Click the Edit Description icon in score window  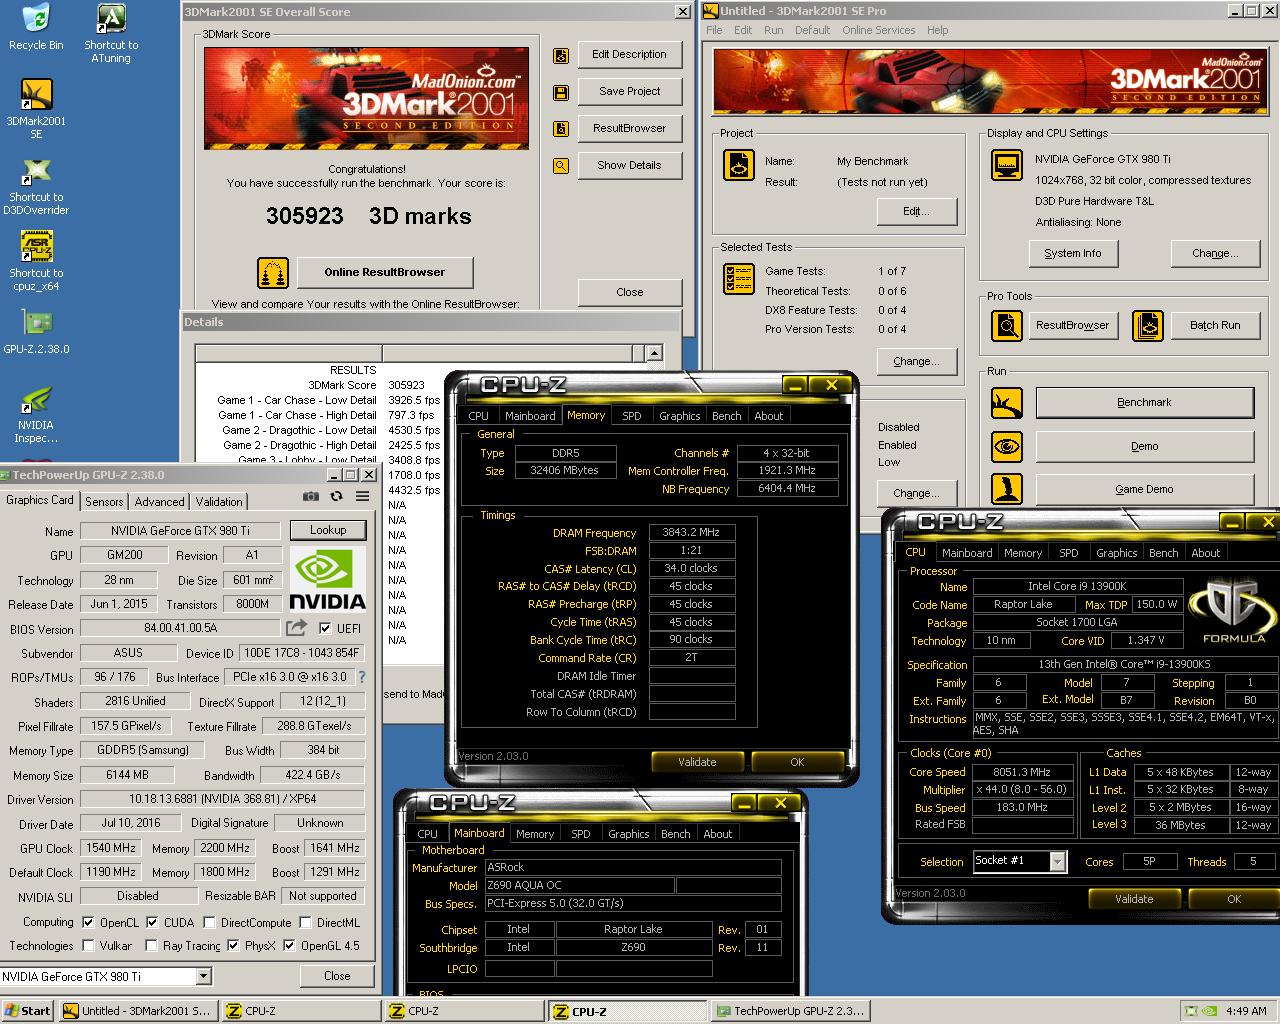point(561,55)
